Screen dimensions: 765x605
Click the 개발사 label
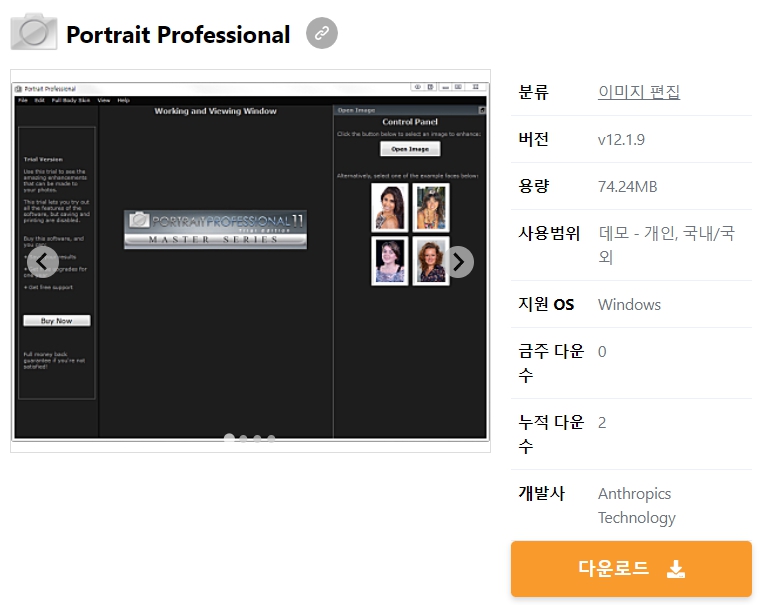click(542, 493)
